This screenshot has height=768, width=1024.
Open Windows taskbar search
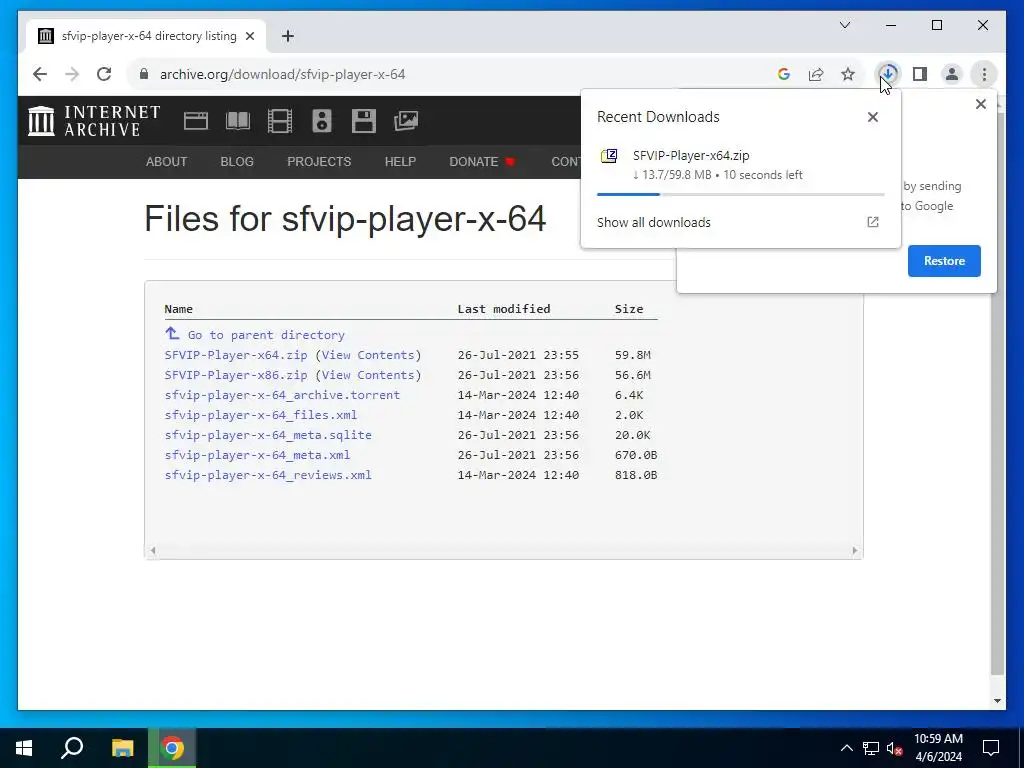(72, 748)
